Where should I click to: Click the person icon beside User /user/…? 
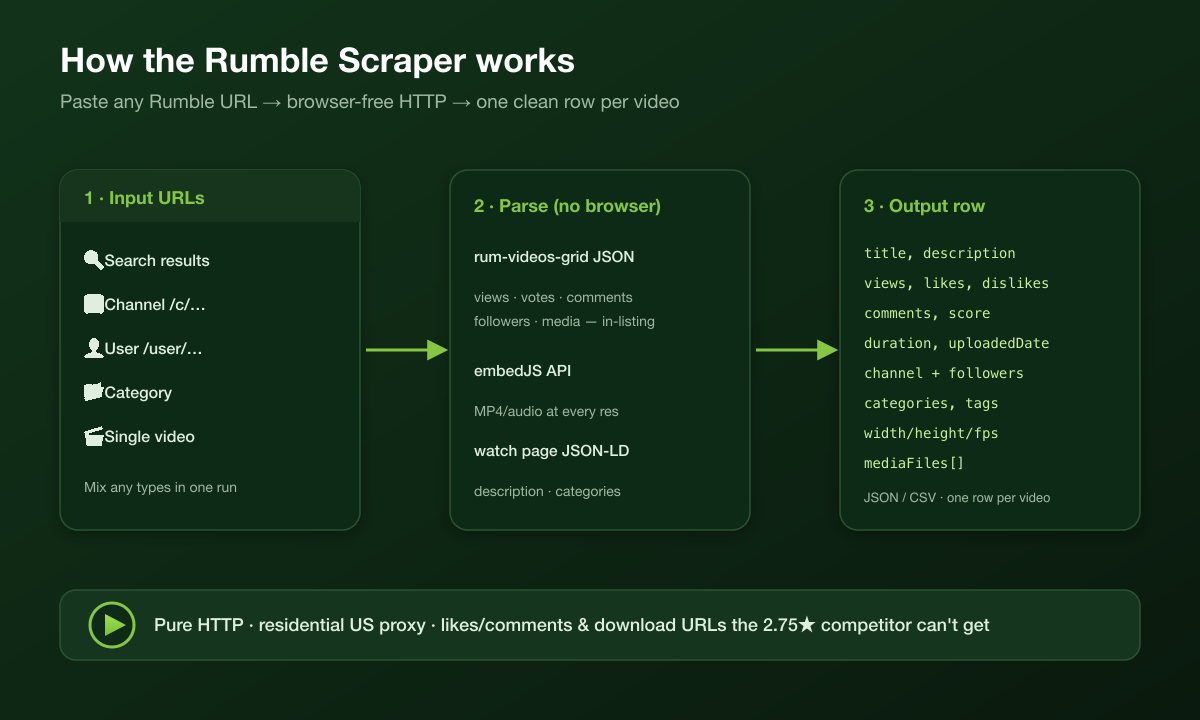pyautogui.click(x=94, y=348)
